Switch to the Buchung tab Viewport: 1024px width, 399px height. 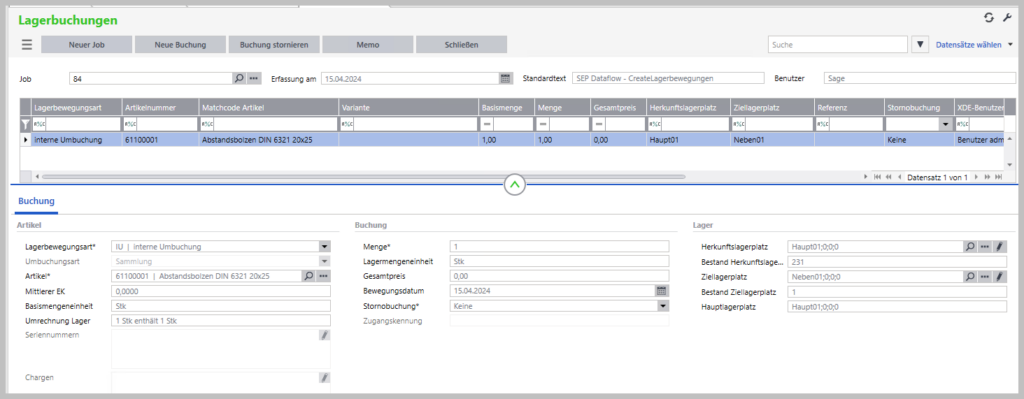36,201
